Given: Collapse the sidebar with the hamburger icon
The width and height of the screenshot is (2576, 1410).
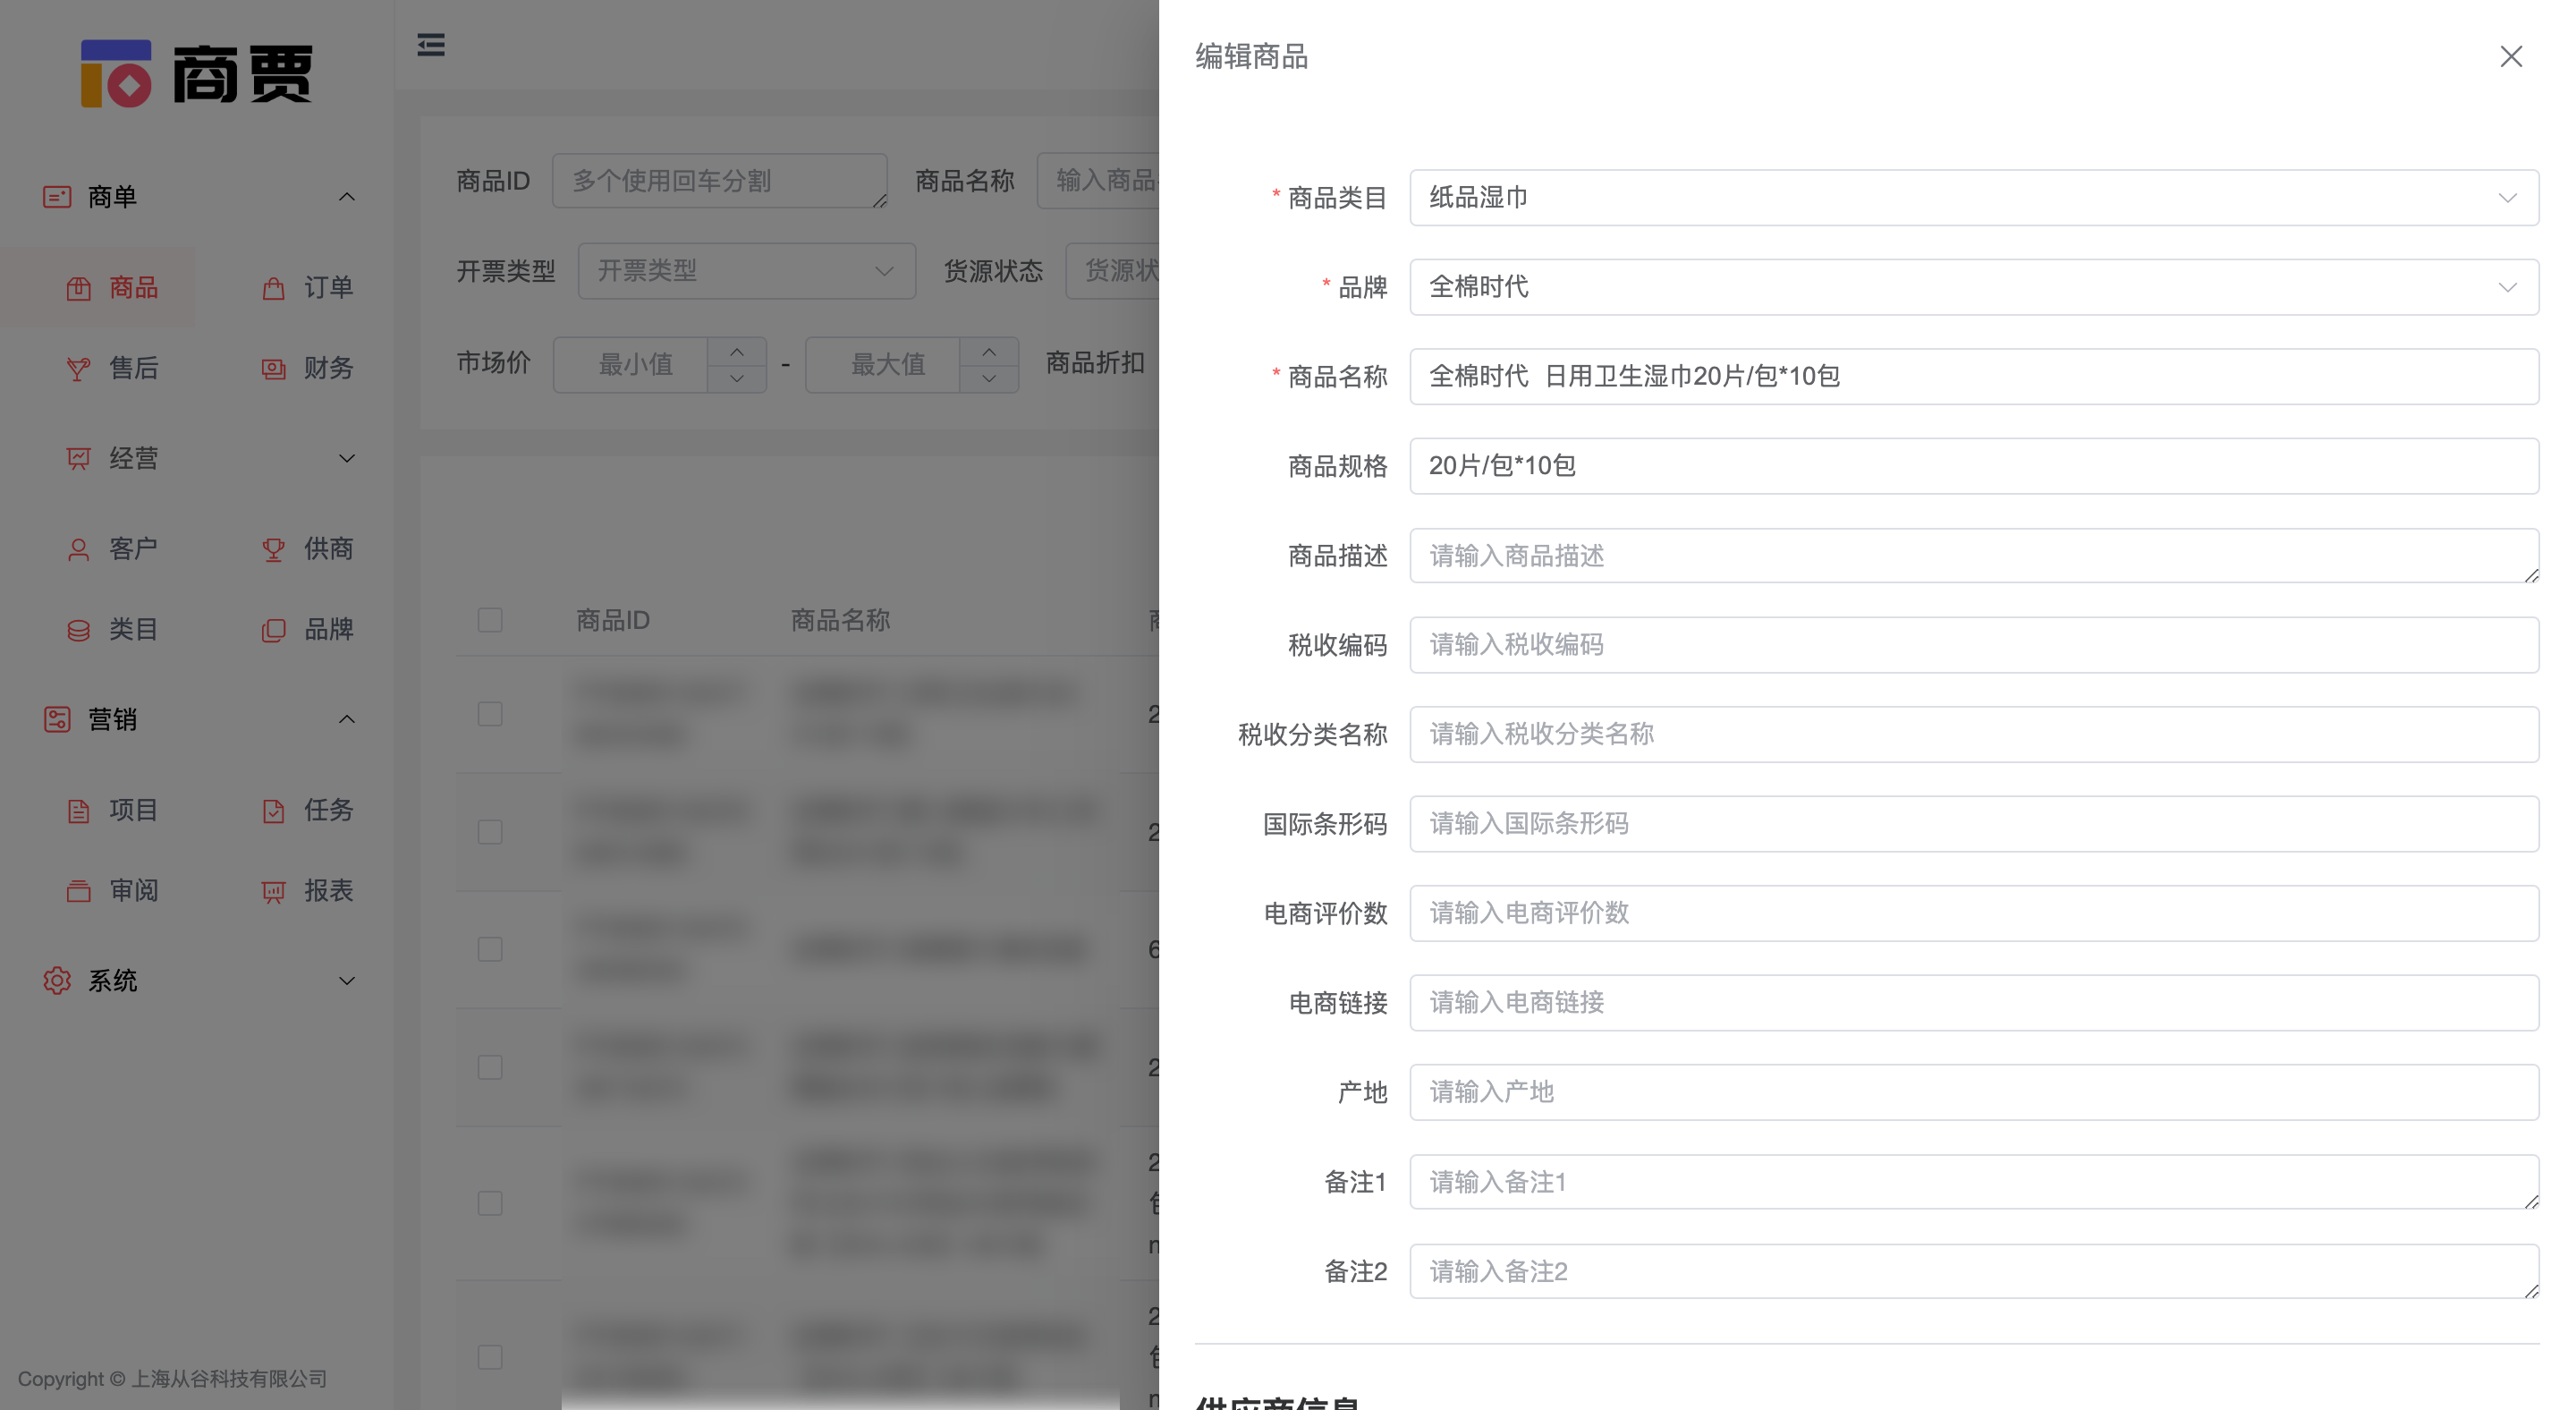Looking at the screenshot, I should (x=431, y=45).
